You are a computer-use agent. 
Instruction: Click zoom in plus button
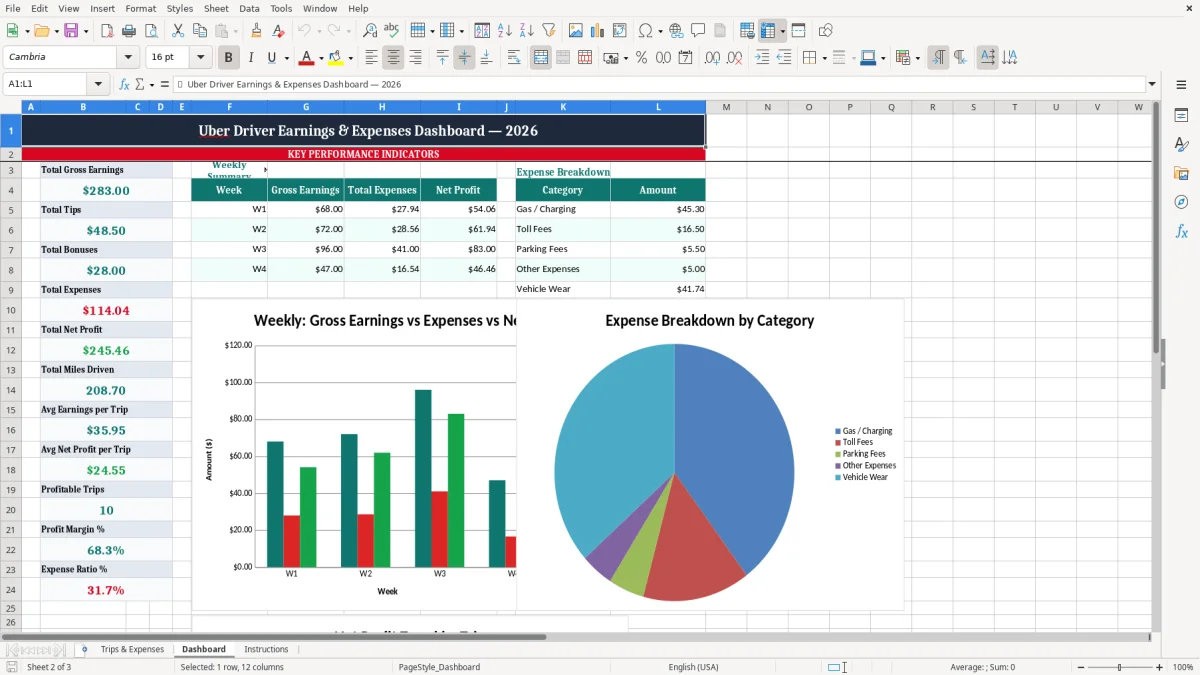coord(1160,667)
